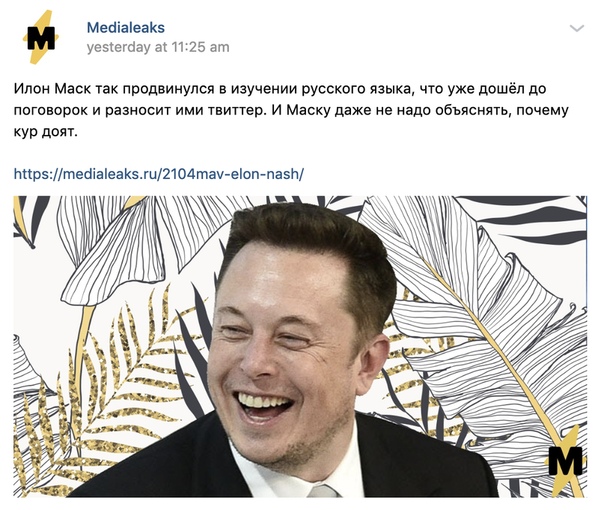Click the M watermark logo on the image
The width and height of the screenshot is (604, 510).
pos(565,459)
